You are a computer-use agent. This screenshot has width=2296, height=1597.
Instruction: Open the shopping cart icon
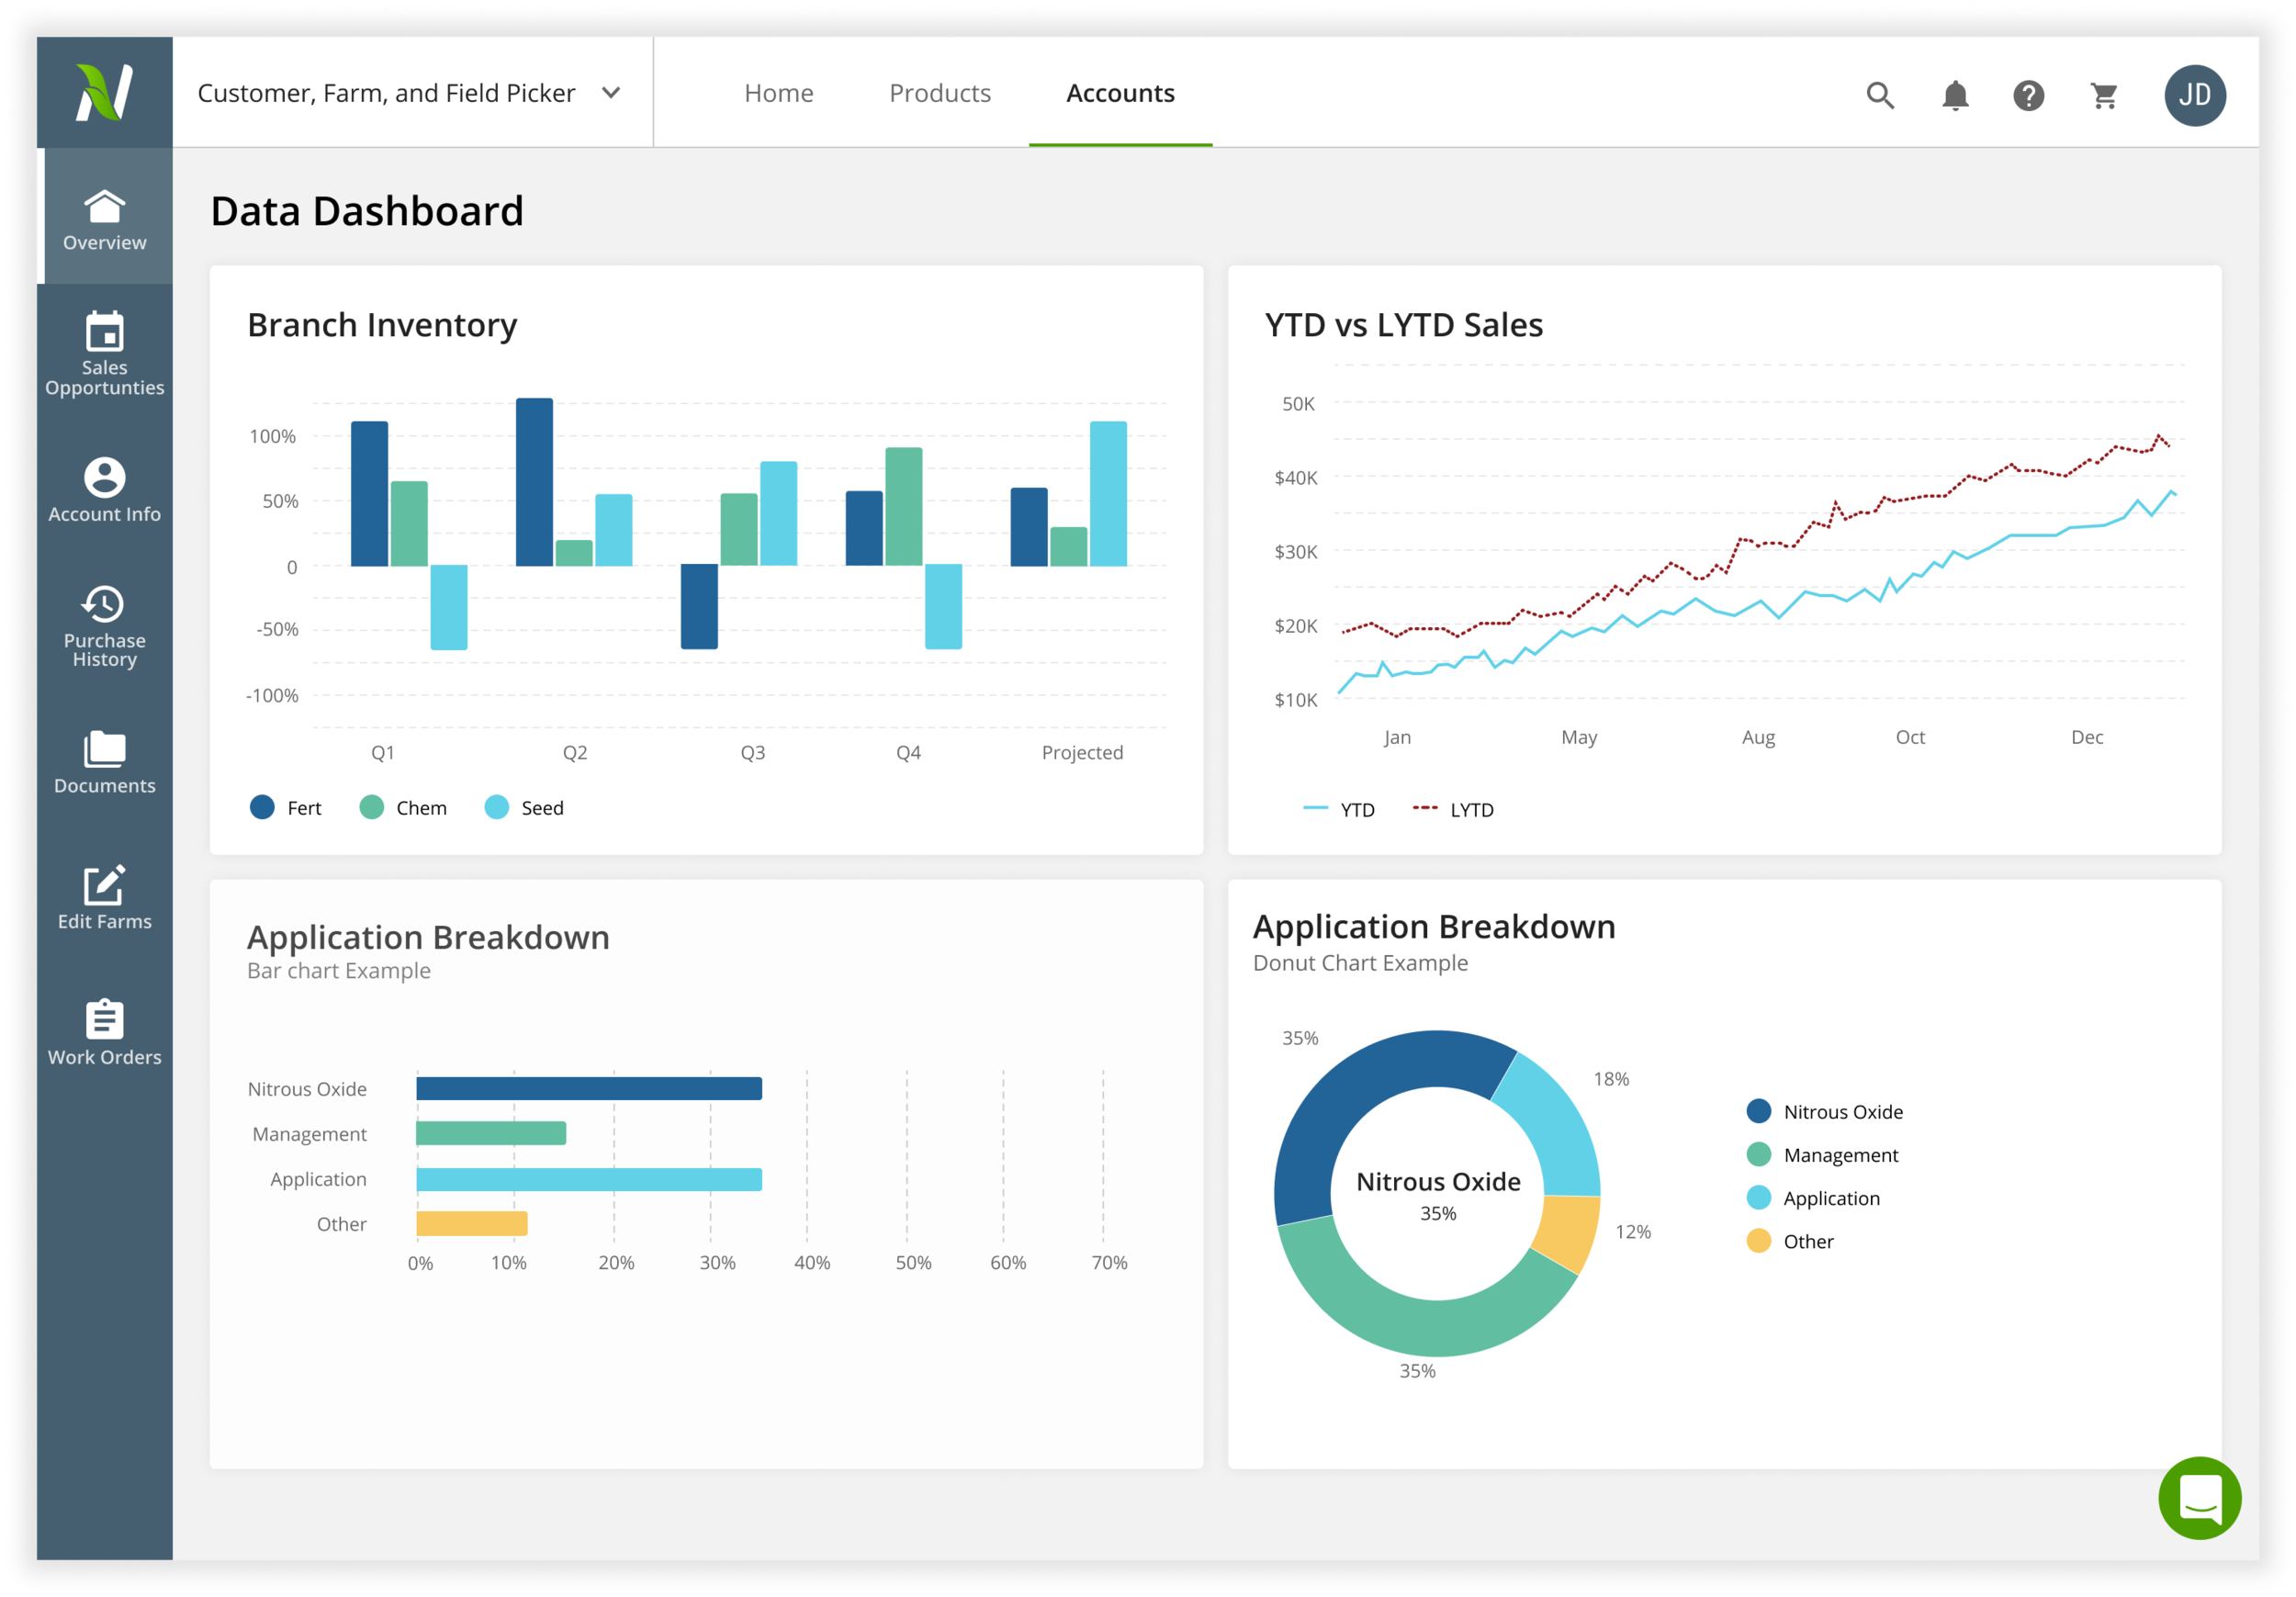2104,95
